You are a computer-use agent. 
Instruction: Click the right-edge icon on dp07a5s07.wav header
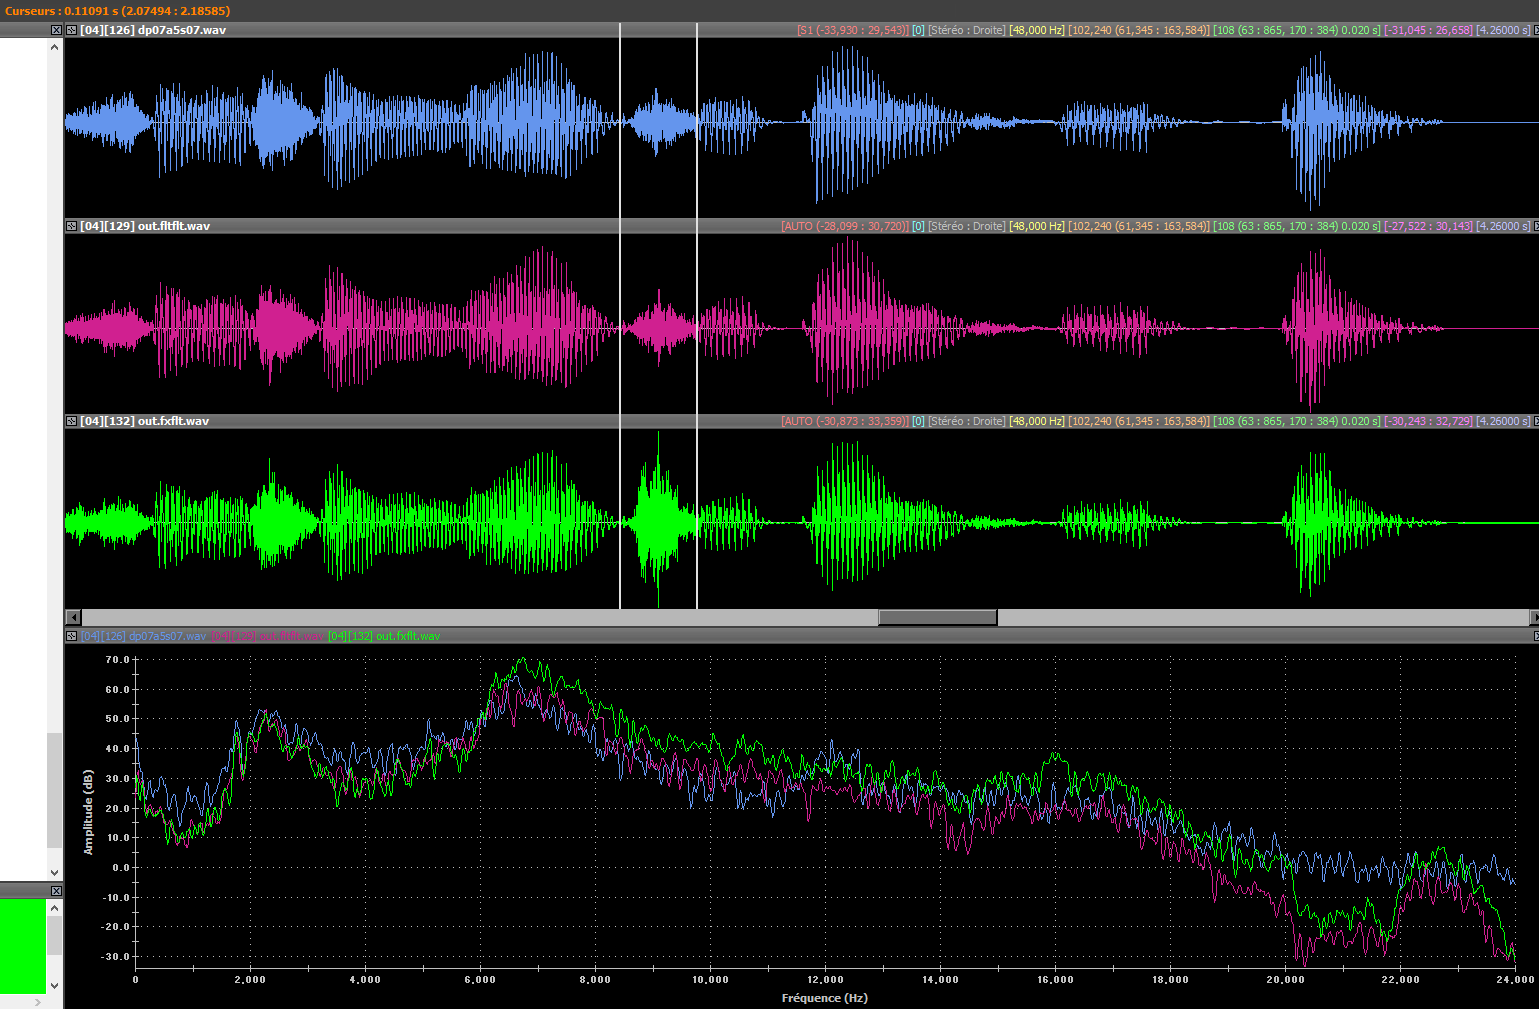(x=1535, y=30)
